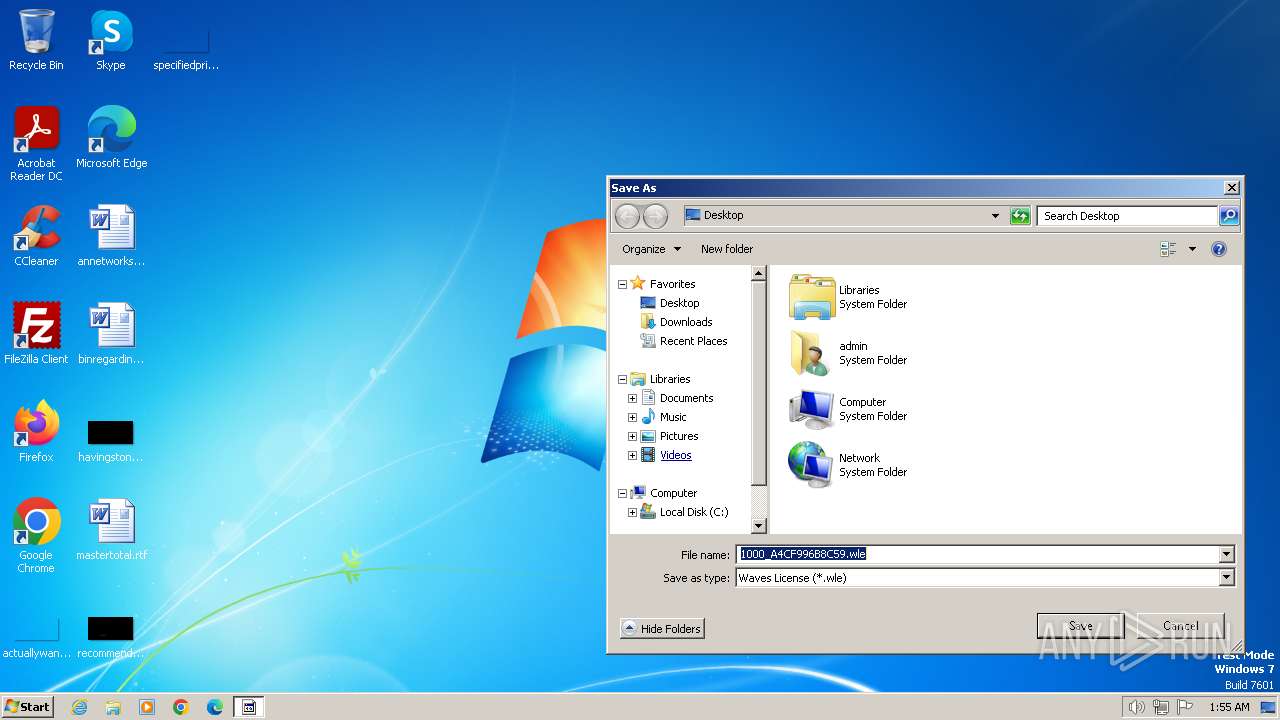Screen dimensions: 1280x720
Task: Open Windows Media Player from the taskbar
Action: point(147,707)
